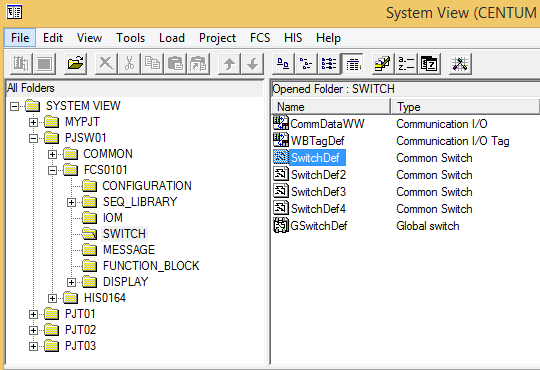This screenshot has width=540, height=370.
Task: Collapse the SYSTEM VIEW root node
Action: point(14,106)
